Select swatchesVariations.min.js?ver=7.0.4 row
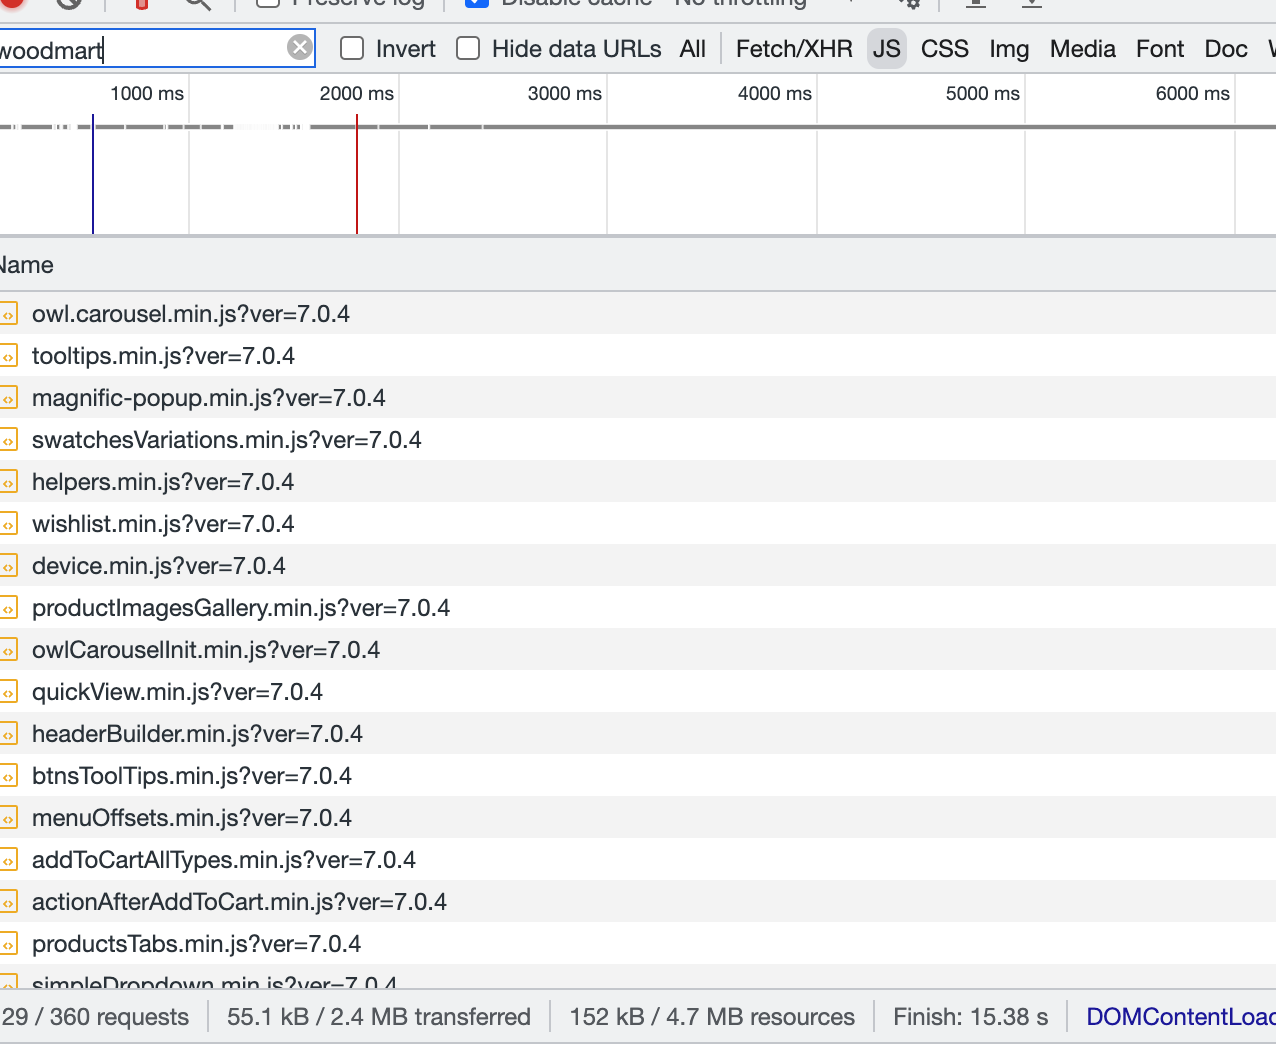The width and height of the screenshot is (1276, 1044). (638, 440)
